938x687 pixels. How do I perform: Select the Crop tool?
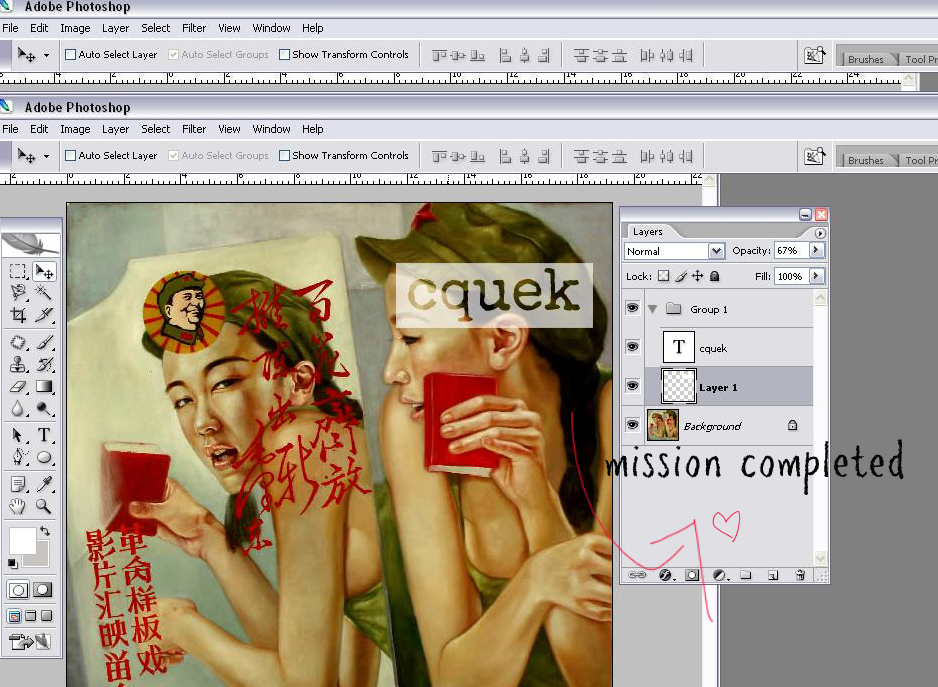(x=19, y=314)
